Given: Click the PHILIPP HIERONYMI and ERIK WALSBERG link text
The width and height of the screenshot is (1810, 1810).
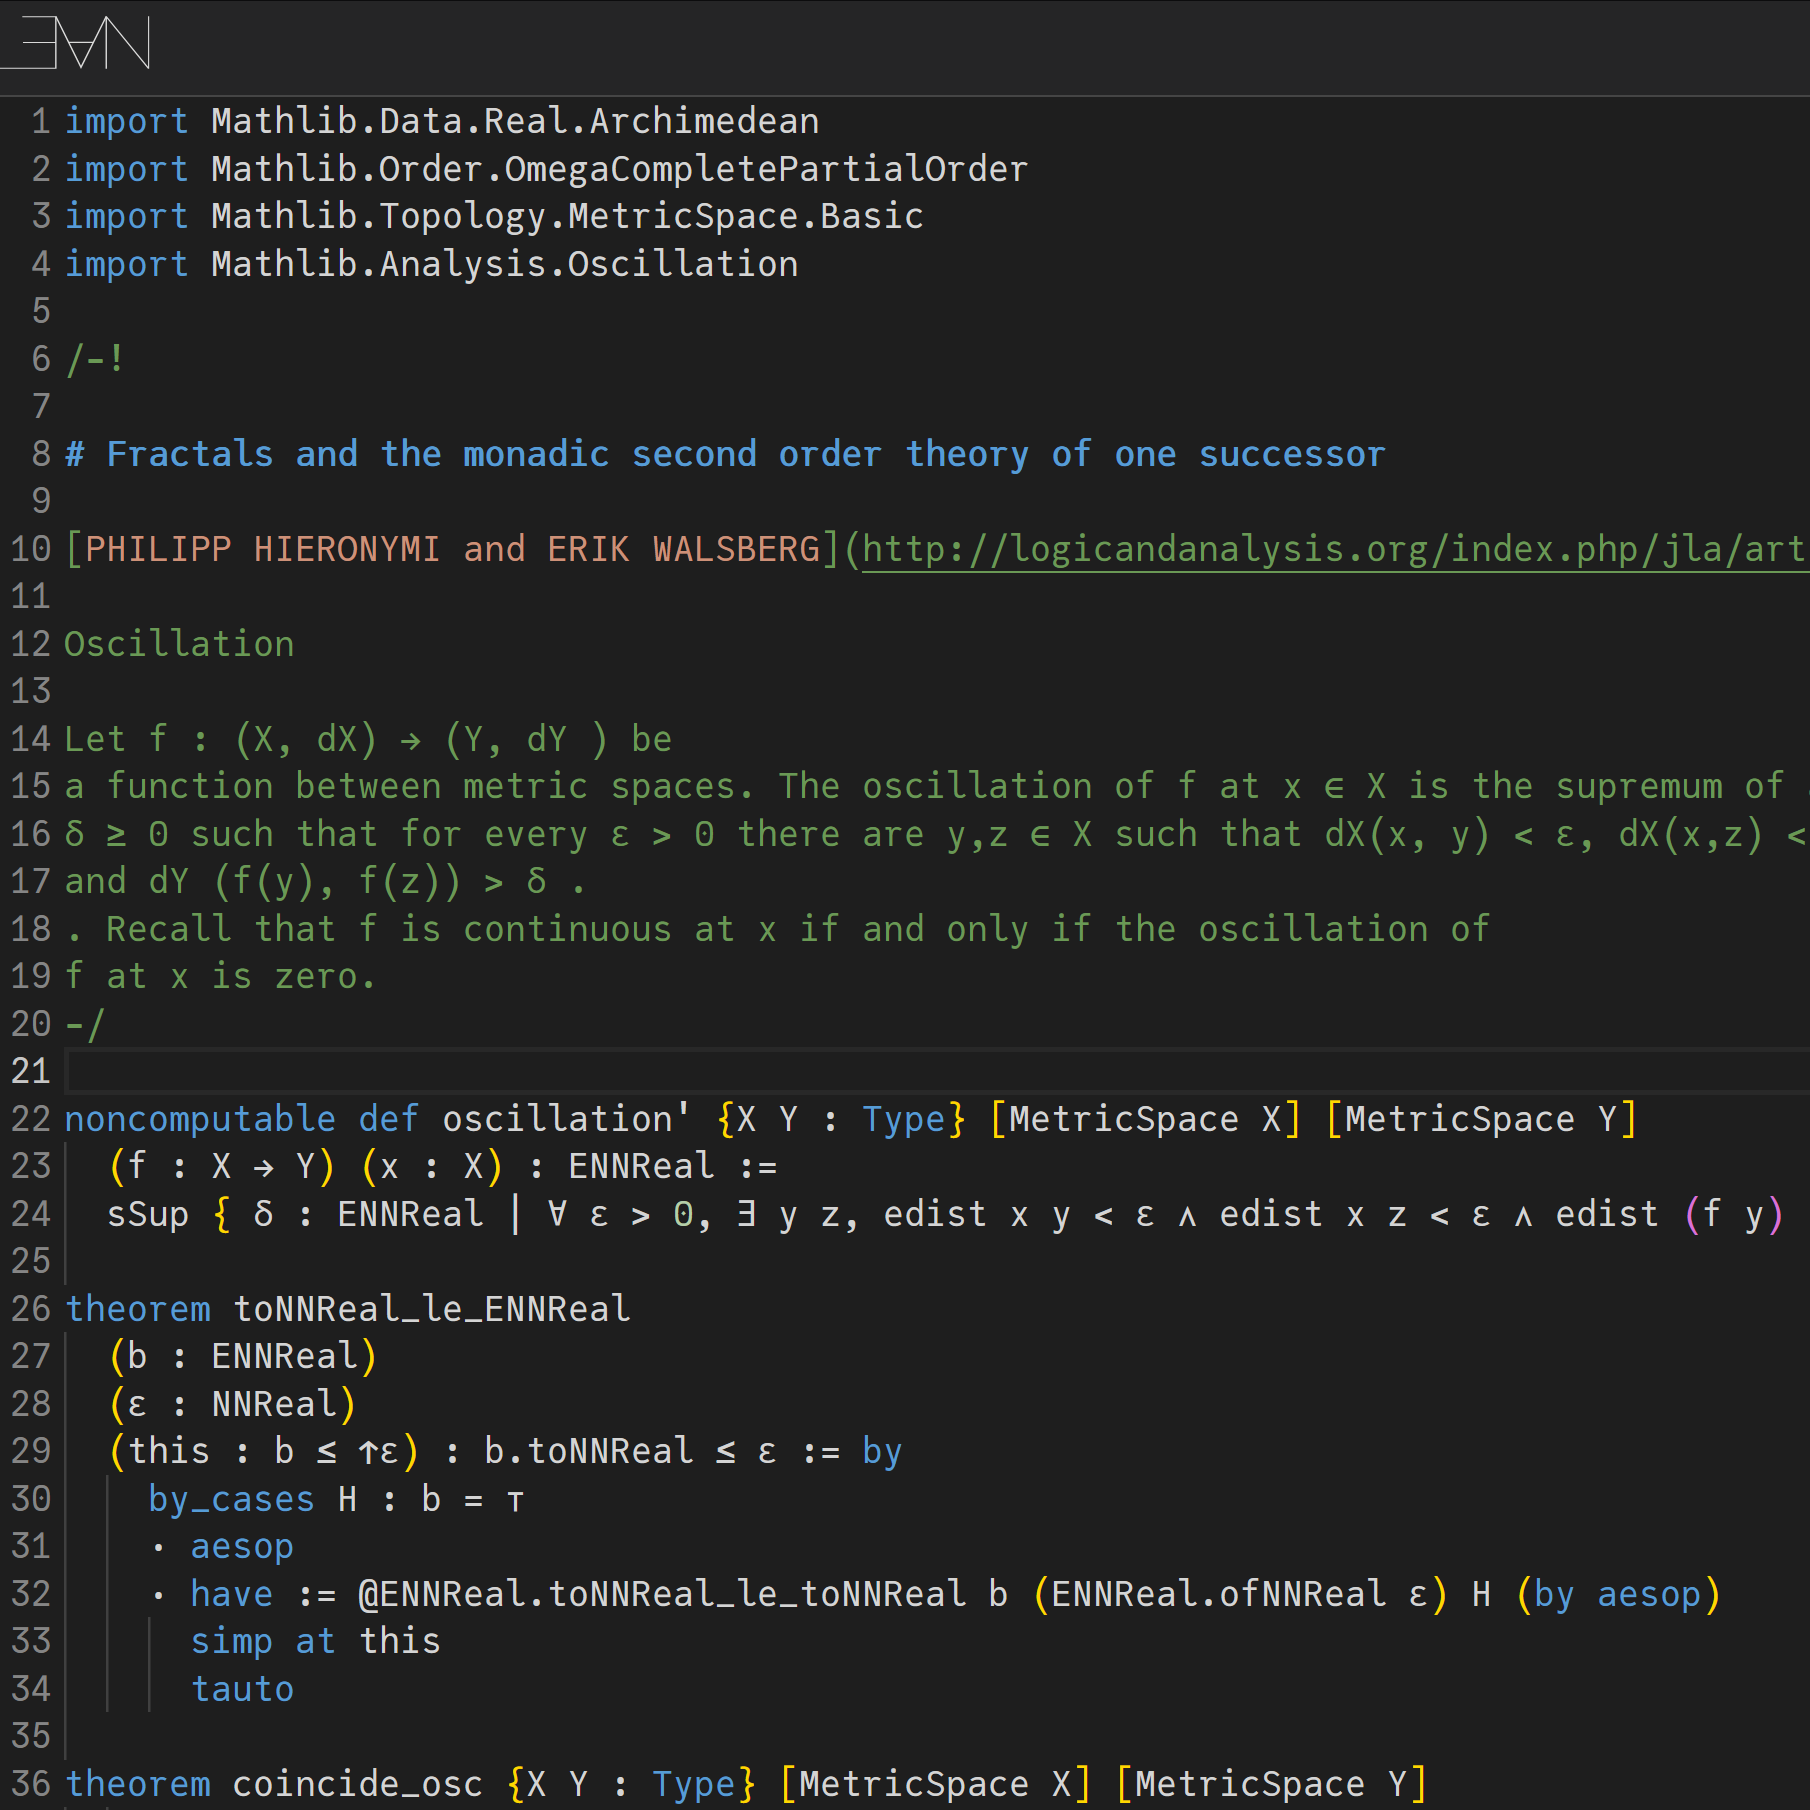Looking at the screenshot, I should coord(452,549).
